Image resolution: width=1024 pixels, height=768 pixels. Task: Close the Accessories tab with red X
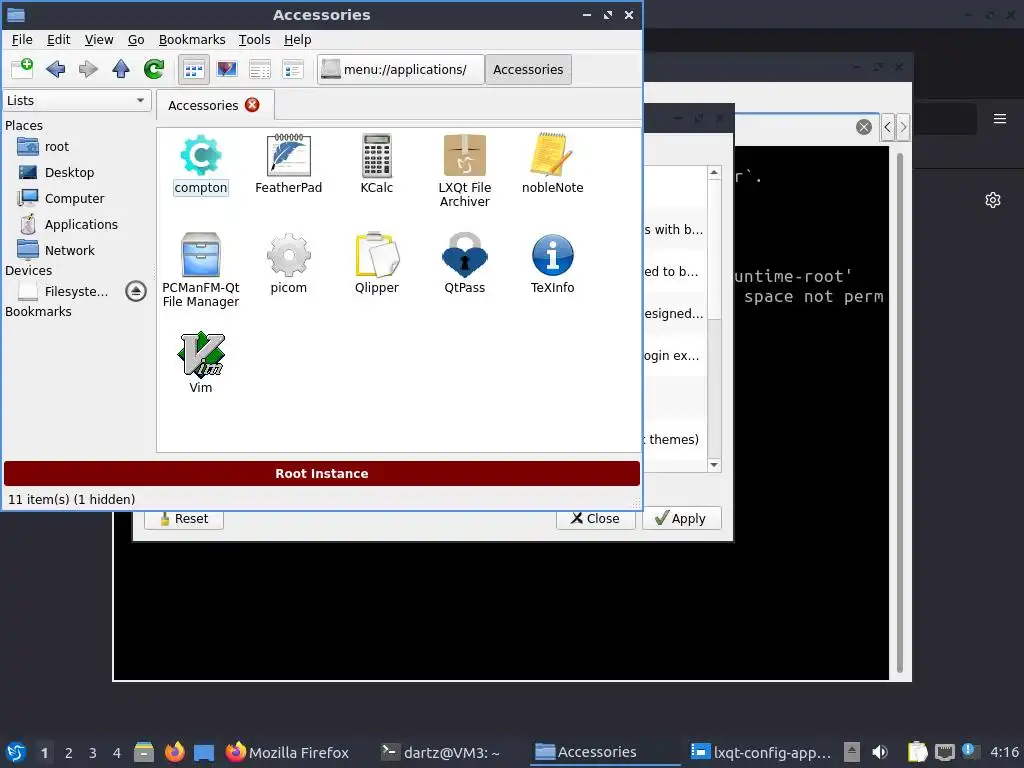pos(252,105)
